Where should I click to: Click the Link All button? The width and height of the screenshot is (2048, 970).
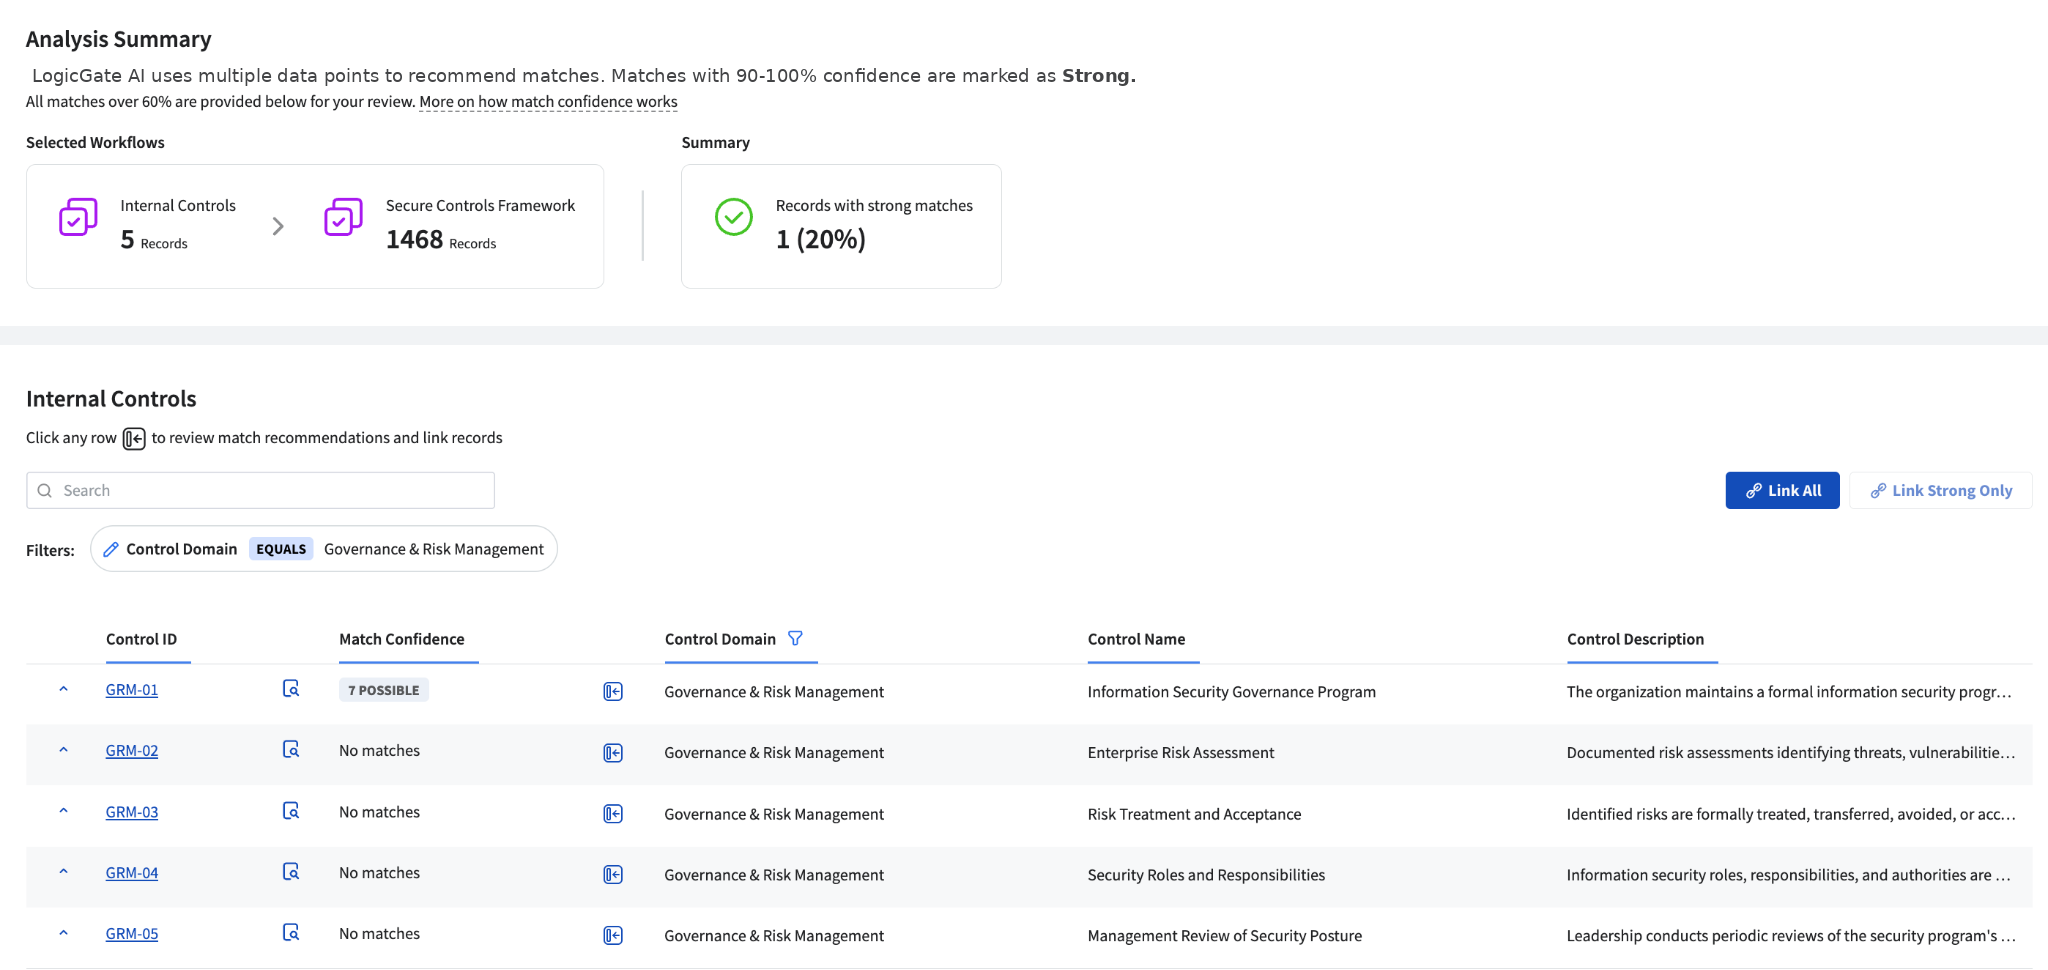pyautogui.click(x=1782, y=491)
